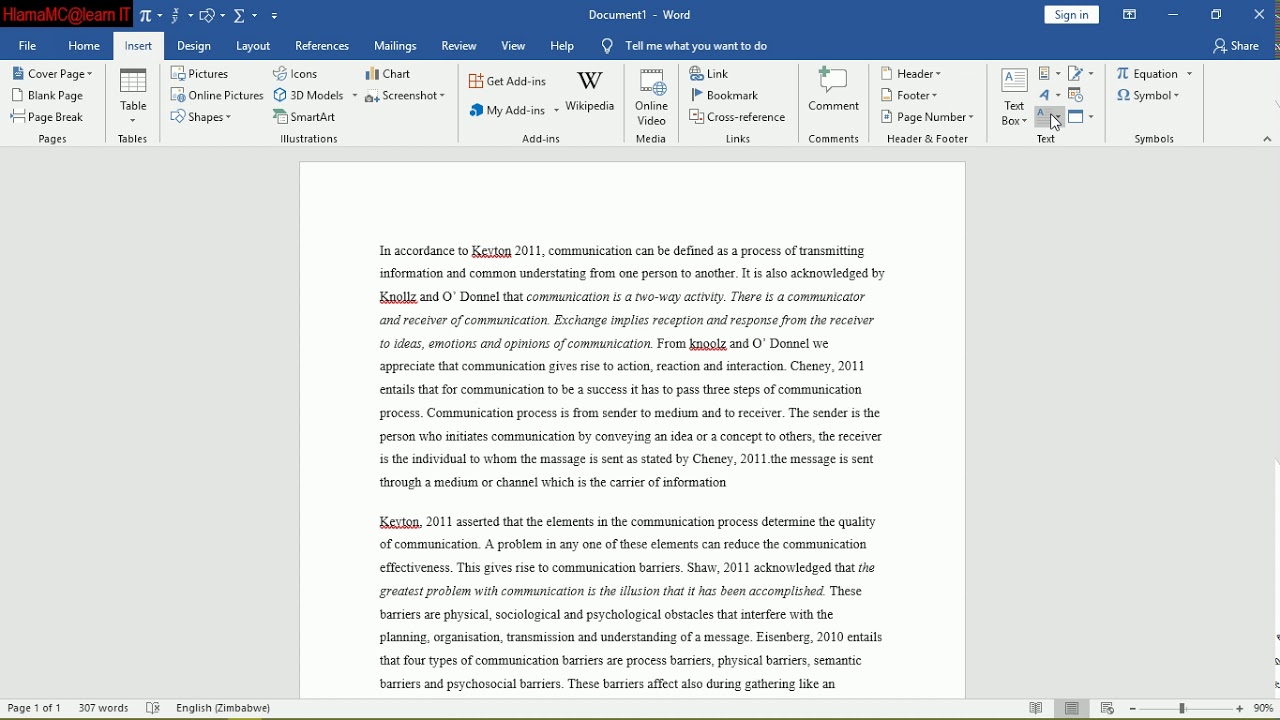The width and height of the screenshot is (1280, 720).
Task: Click the Date & Time icon
Action: click(1076, 95)
